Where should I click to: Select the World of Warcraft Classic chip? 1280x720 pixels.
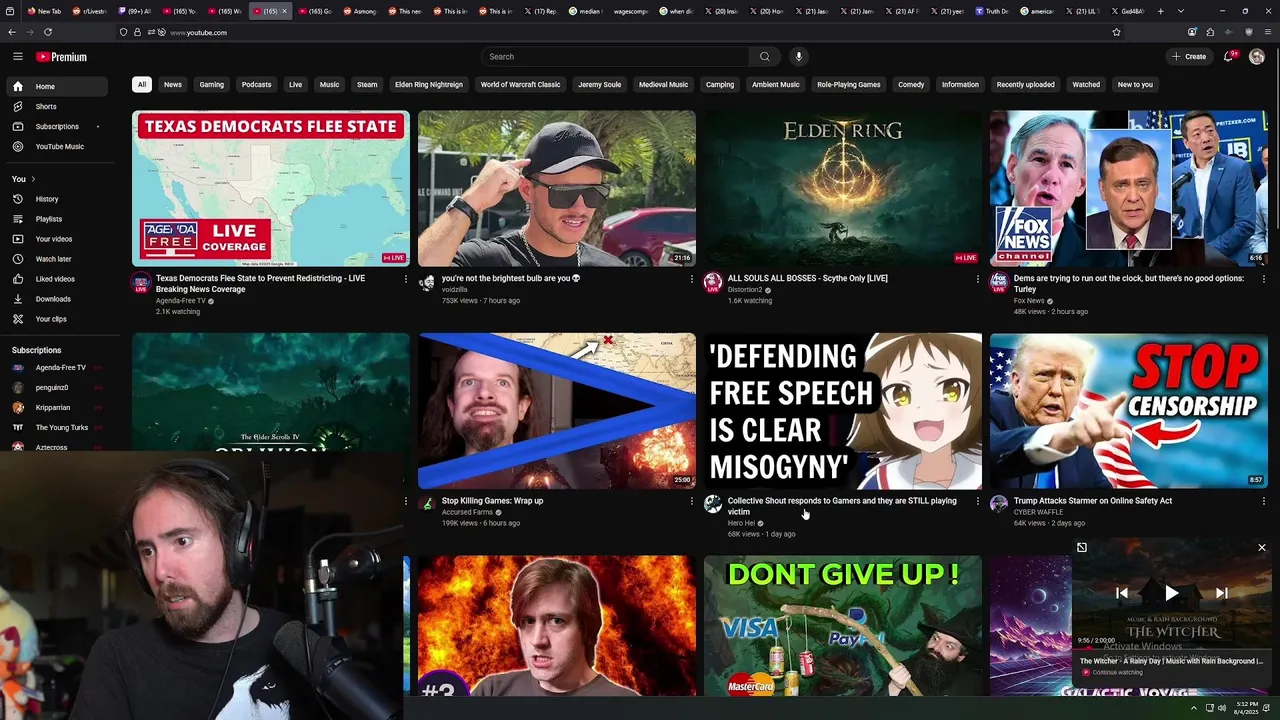(x=520, y=85)
